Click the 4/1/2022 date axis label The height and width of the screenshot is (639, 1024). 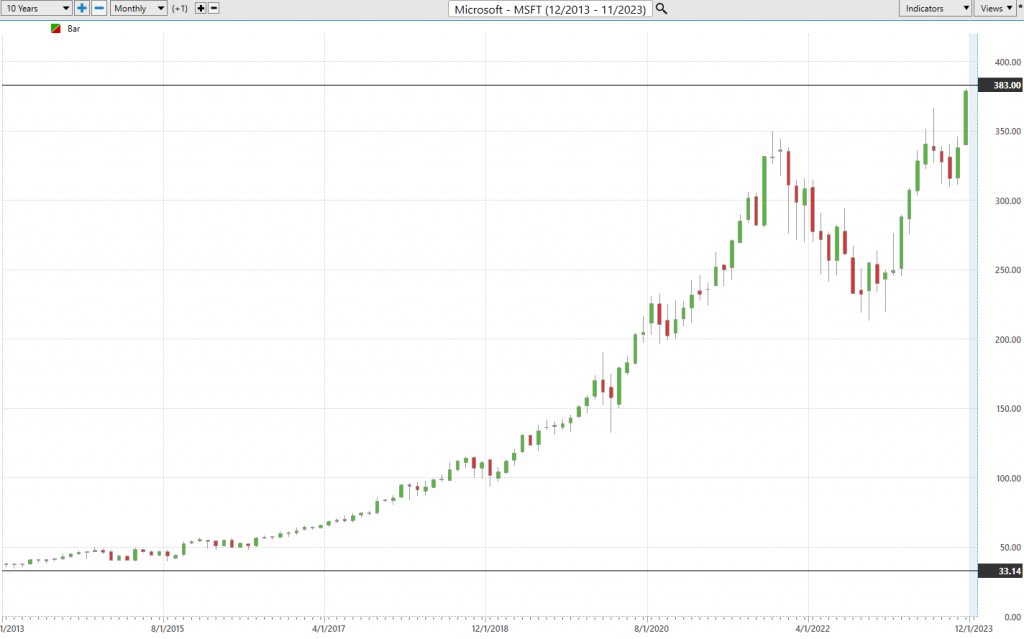(812, 629)
